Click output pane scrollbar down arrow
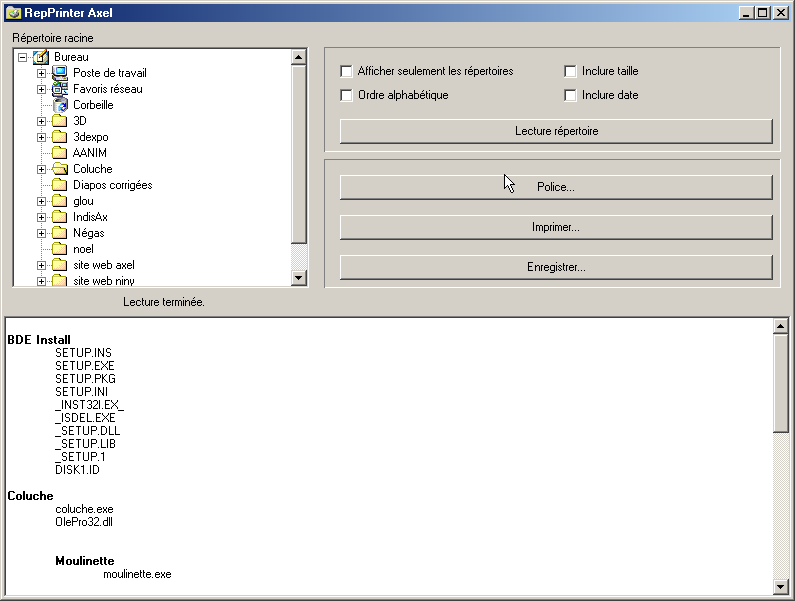 (781, 587)
